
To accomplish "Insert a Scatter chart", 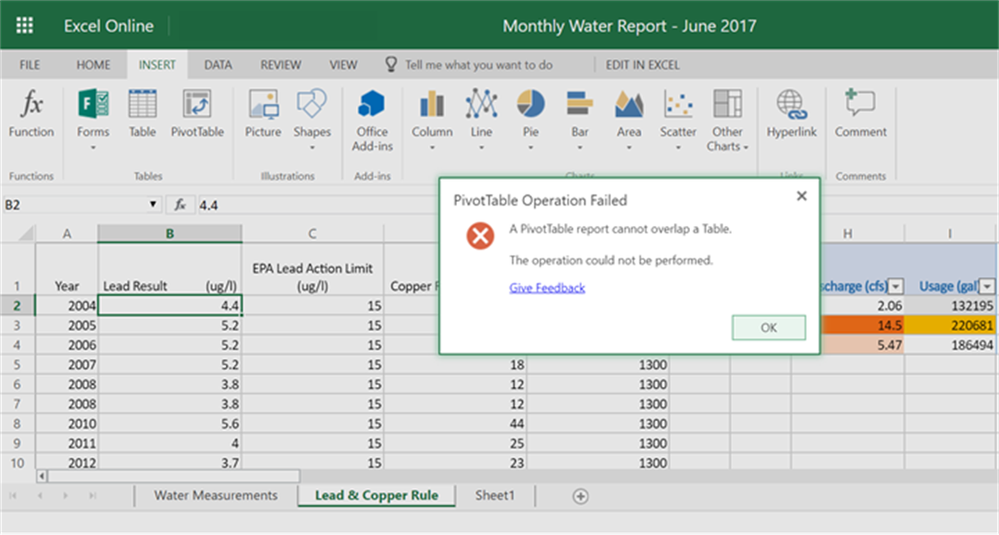I will 678,120.
